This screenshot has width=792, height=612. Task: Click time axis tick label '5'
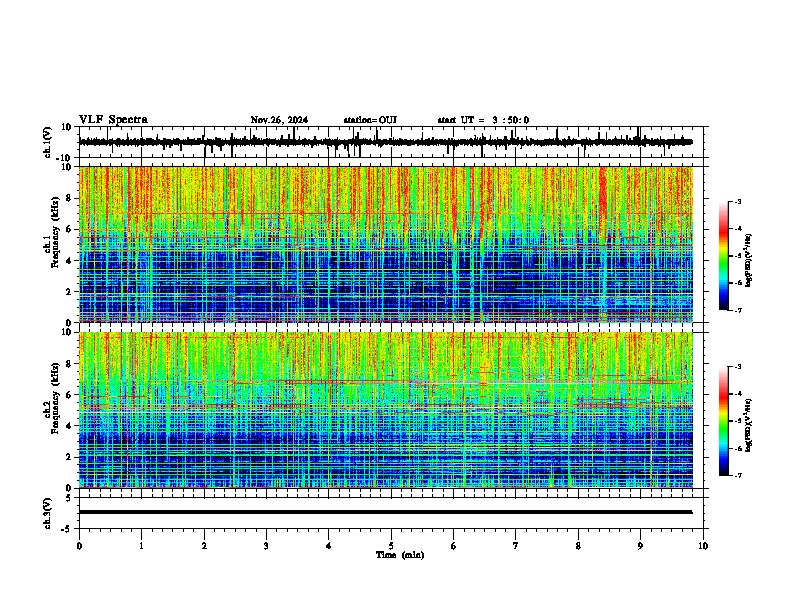click(391, 546)
